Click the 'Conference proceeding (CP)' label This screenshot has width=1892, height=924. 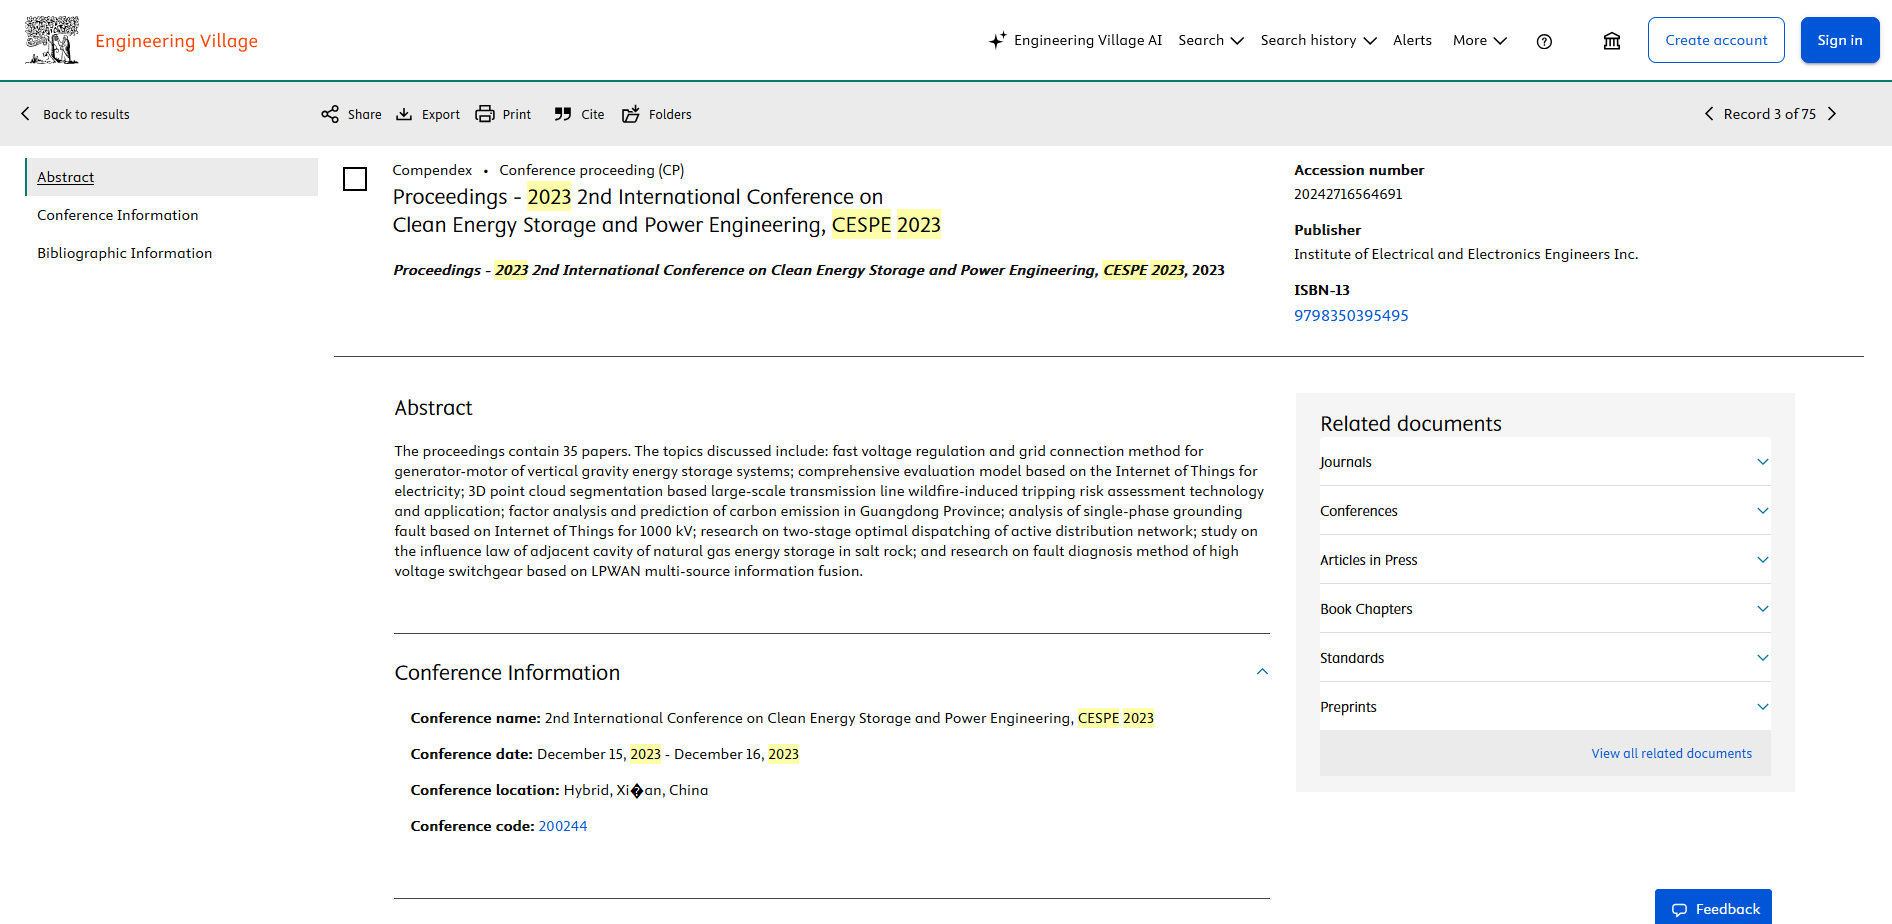(592, 170)
